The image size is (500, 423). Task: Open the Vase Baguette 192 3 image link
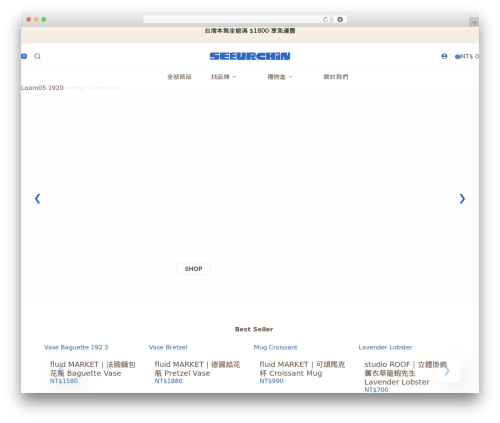pyautogui.click(x=76, y=347)
